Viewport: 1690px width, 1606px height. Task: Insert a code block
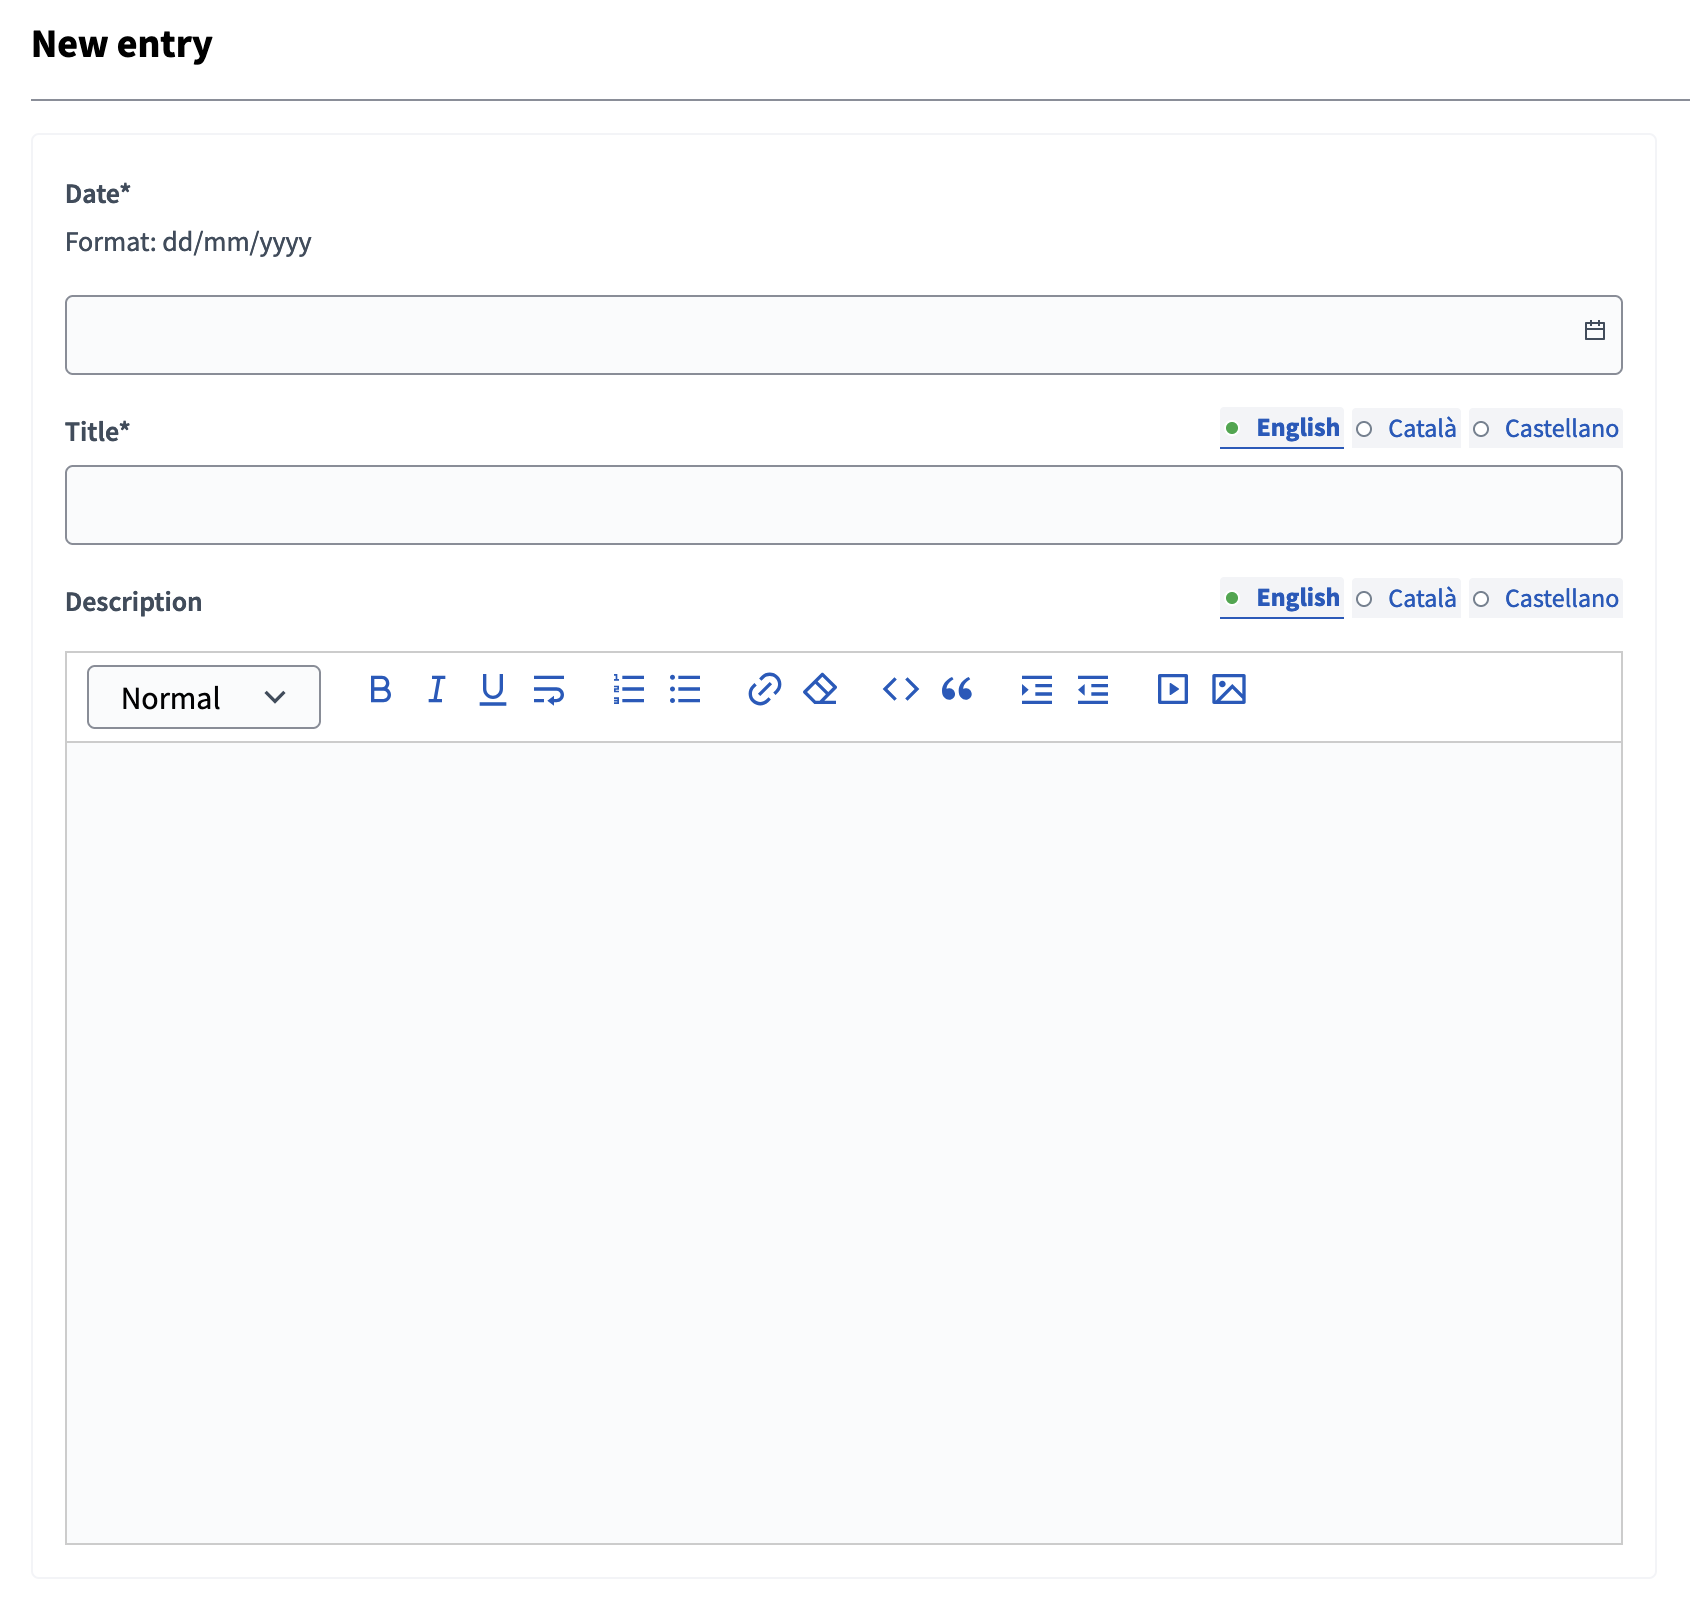tap(899, 689)
